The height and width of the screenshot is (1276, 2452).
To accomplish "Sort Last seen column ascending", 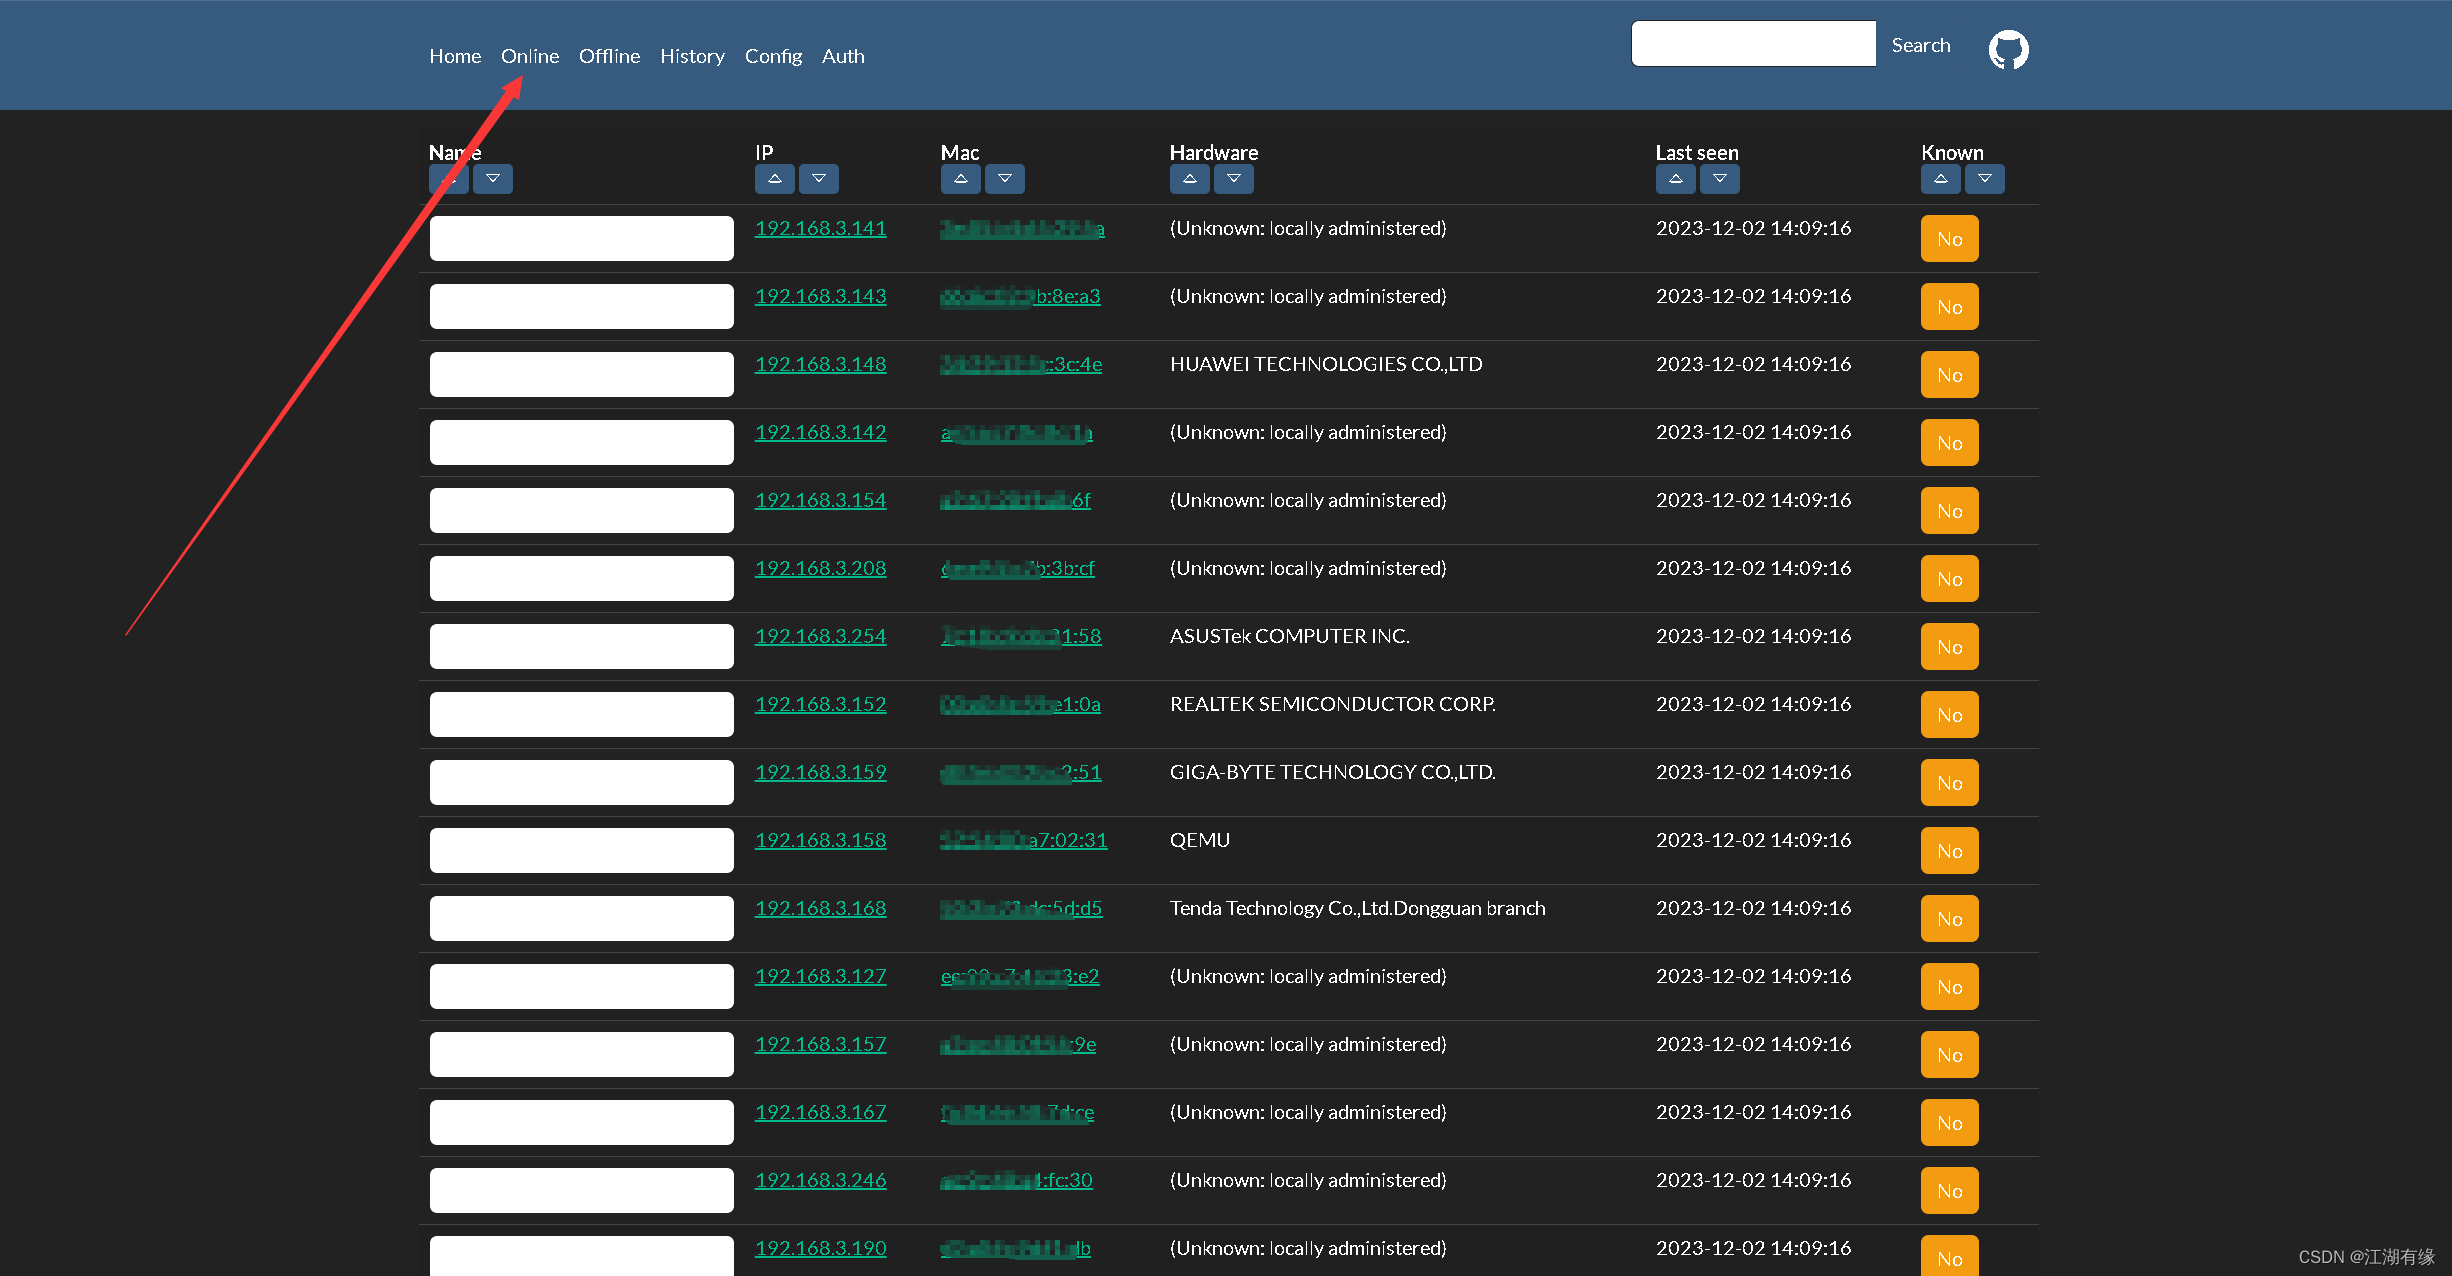I will [x=1675, y=179].
